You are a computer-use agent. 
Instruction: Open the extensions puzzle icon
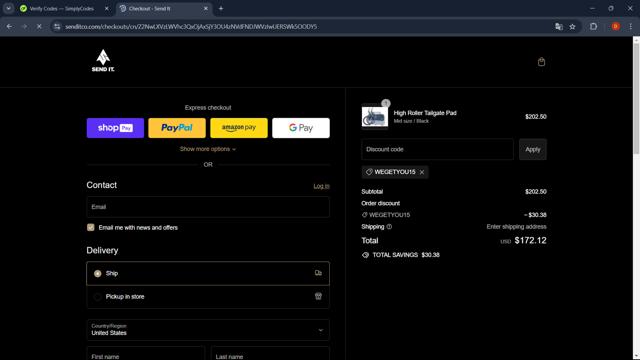point(593,27)
